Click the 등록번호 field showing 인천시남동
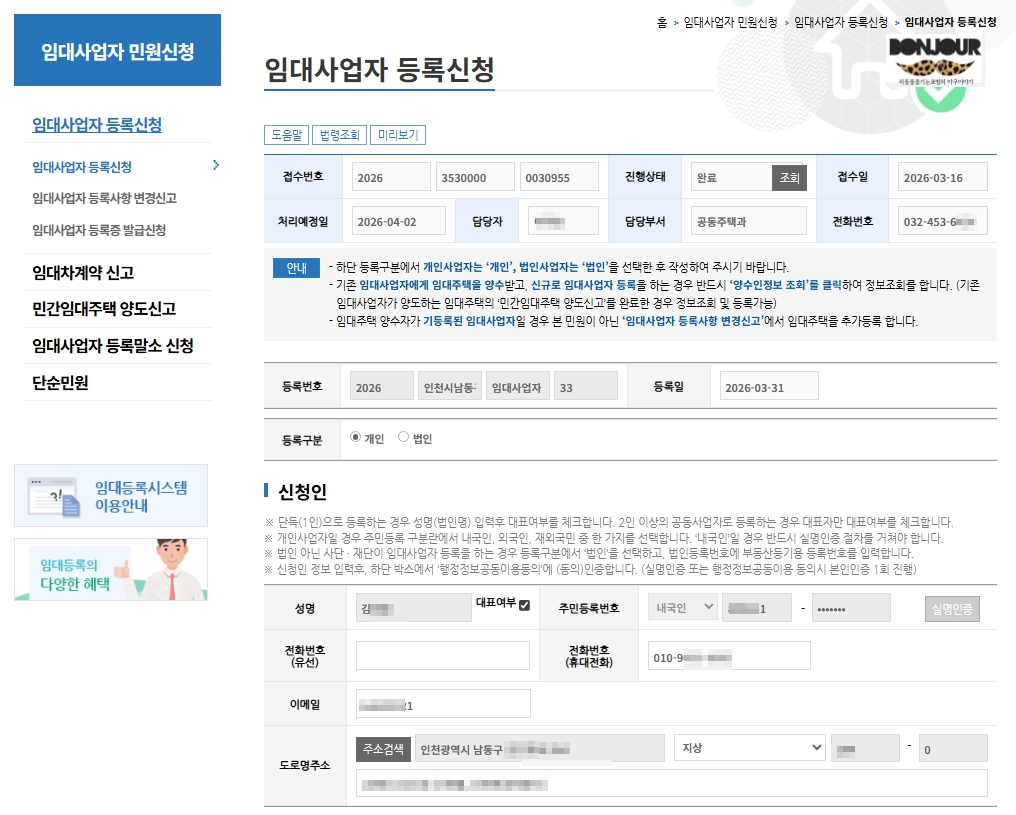The width and height of the screenshot is (1016, 815). (x=450, y=386)
